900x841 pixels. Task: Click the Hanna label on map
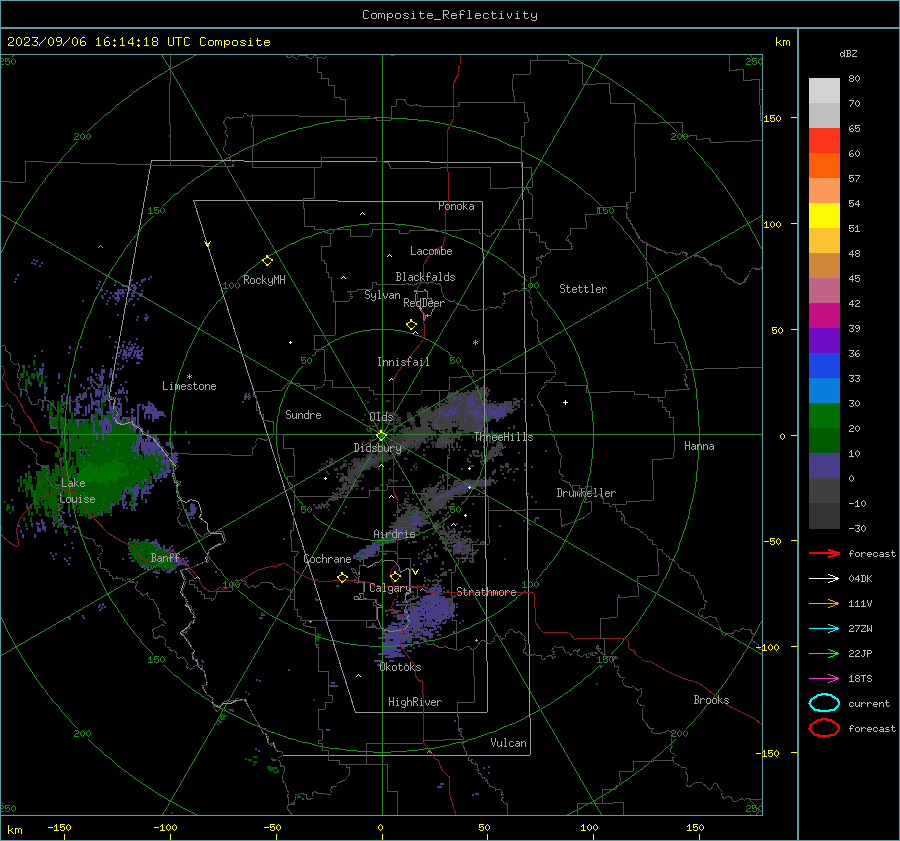[699, 446]
